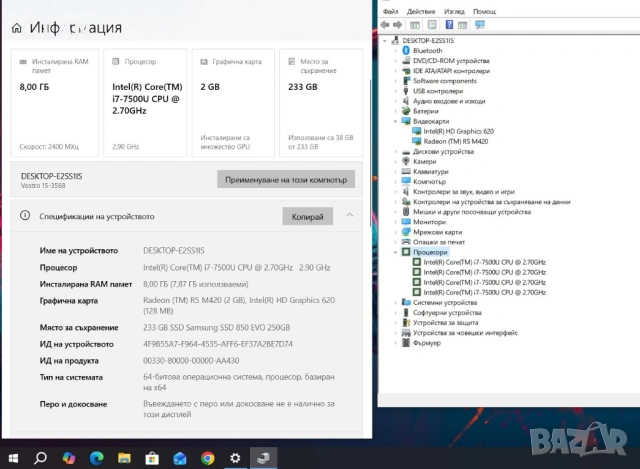Screen dimensions: 640x469
Task: Select Radeon (TM) R5 M420 adapter
Action: 456,141
